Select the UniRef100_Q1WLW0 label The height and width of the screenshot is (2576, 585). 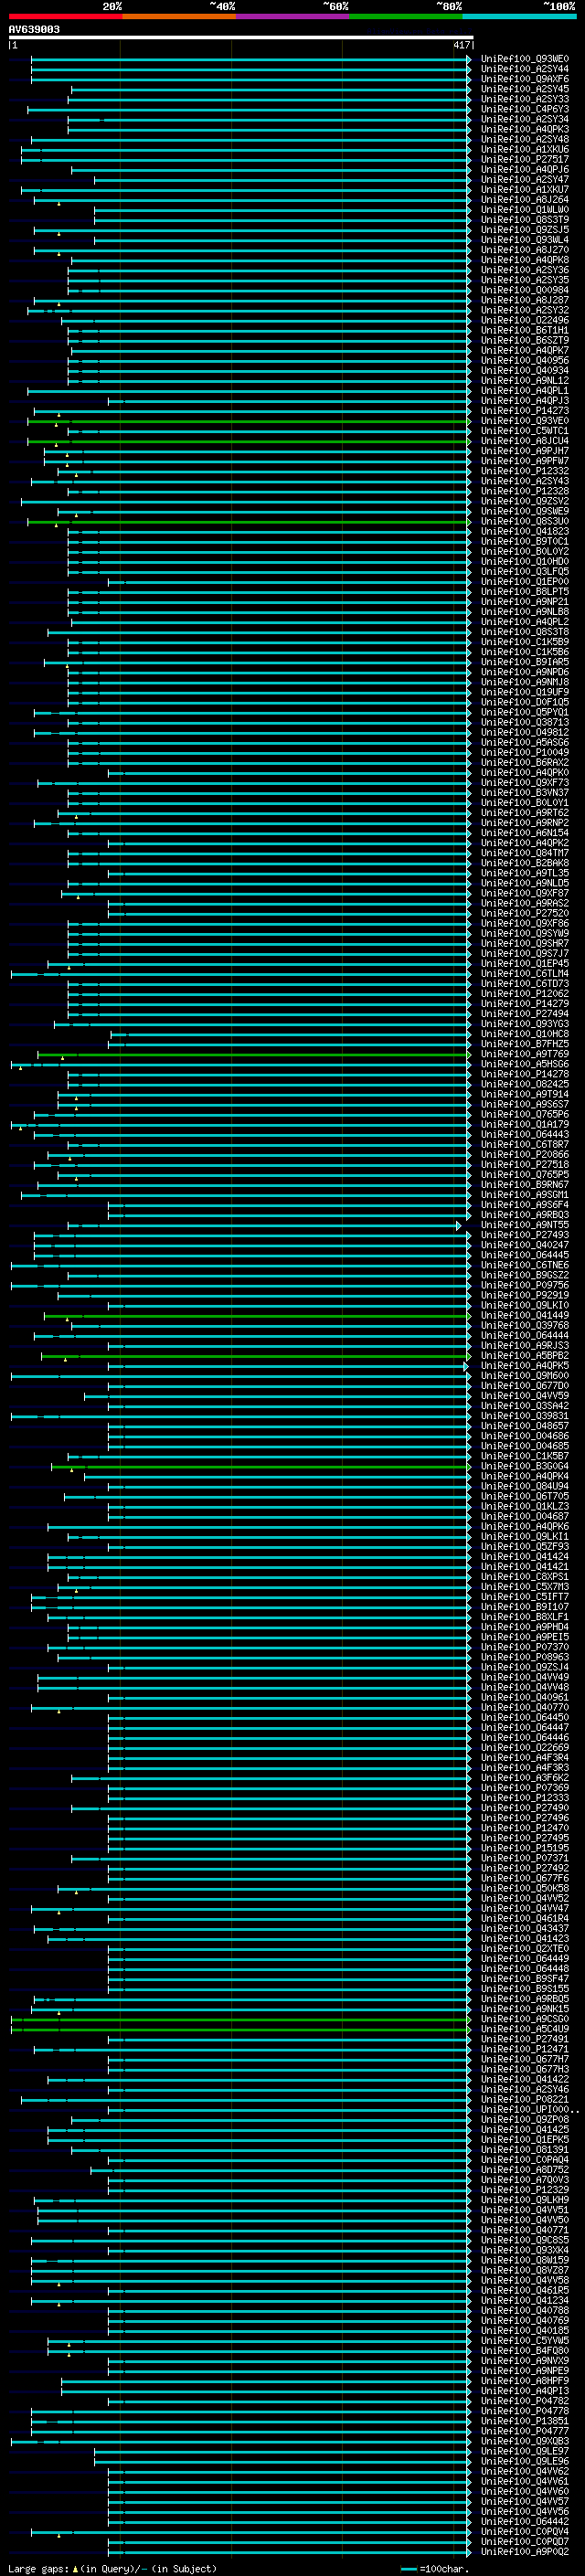coord(524,210)
